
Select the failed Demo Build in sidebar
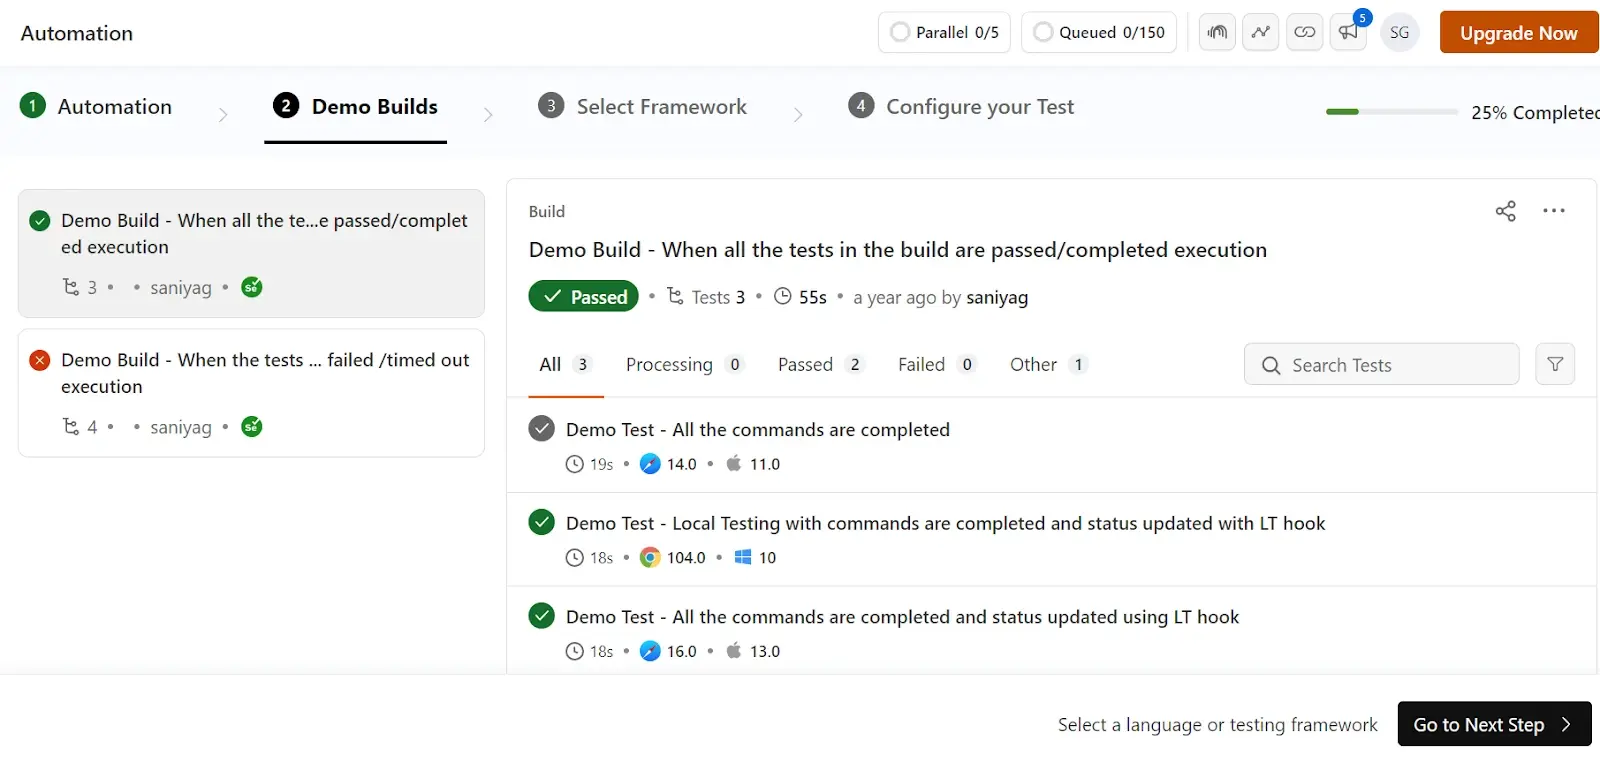coord(250,392)
